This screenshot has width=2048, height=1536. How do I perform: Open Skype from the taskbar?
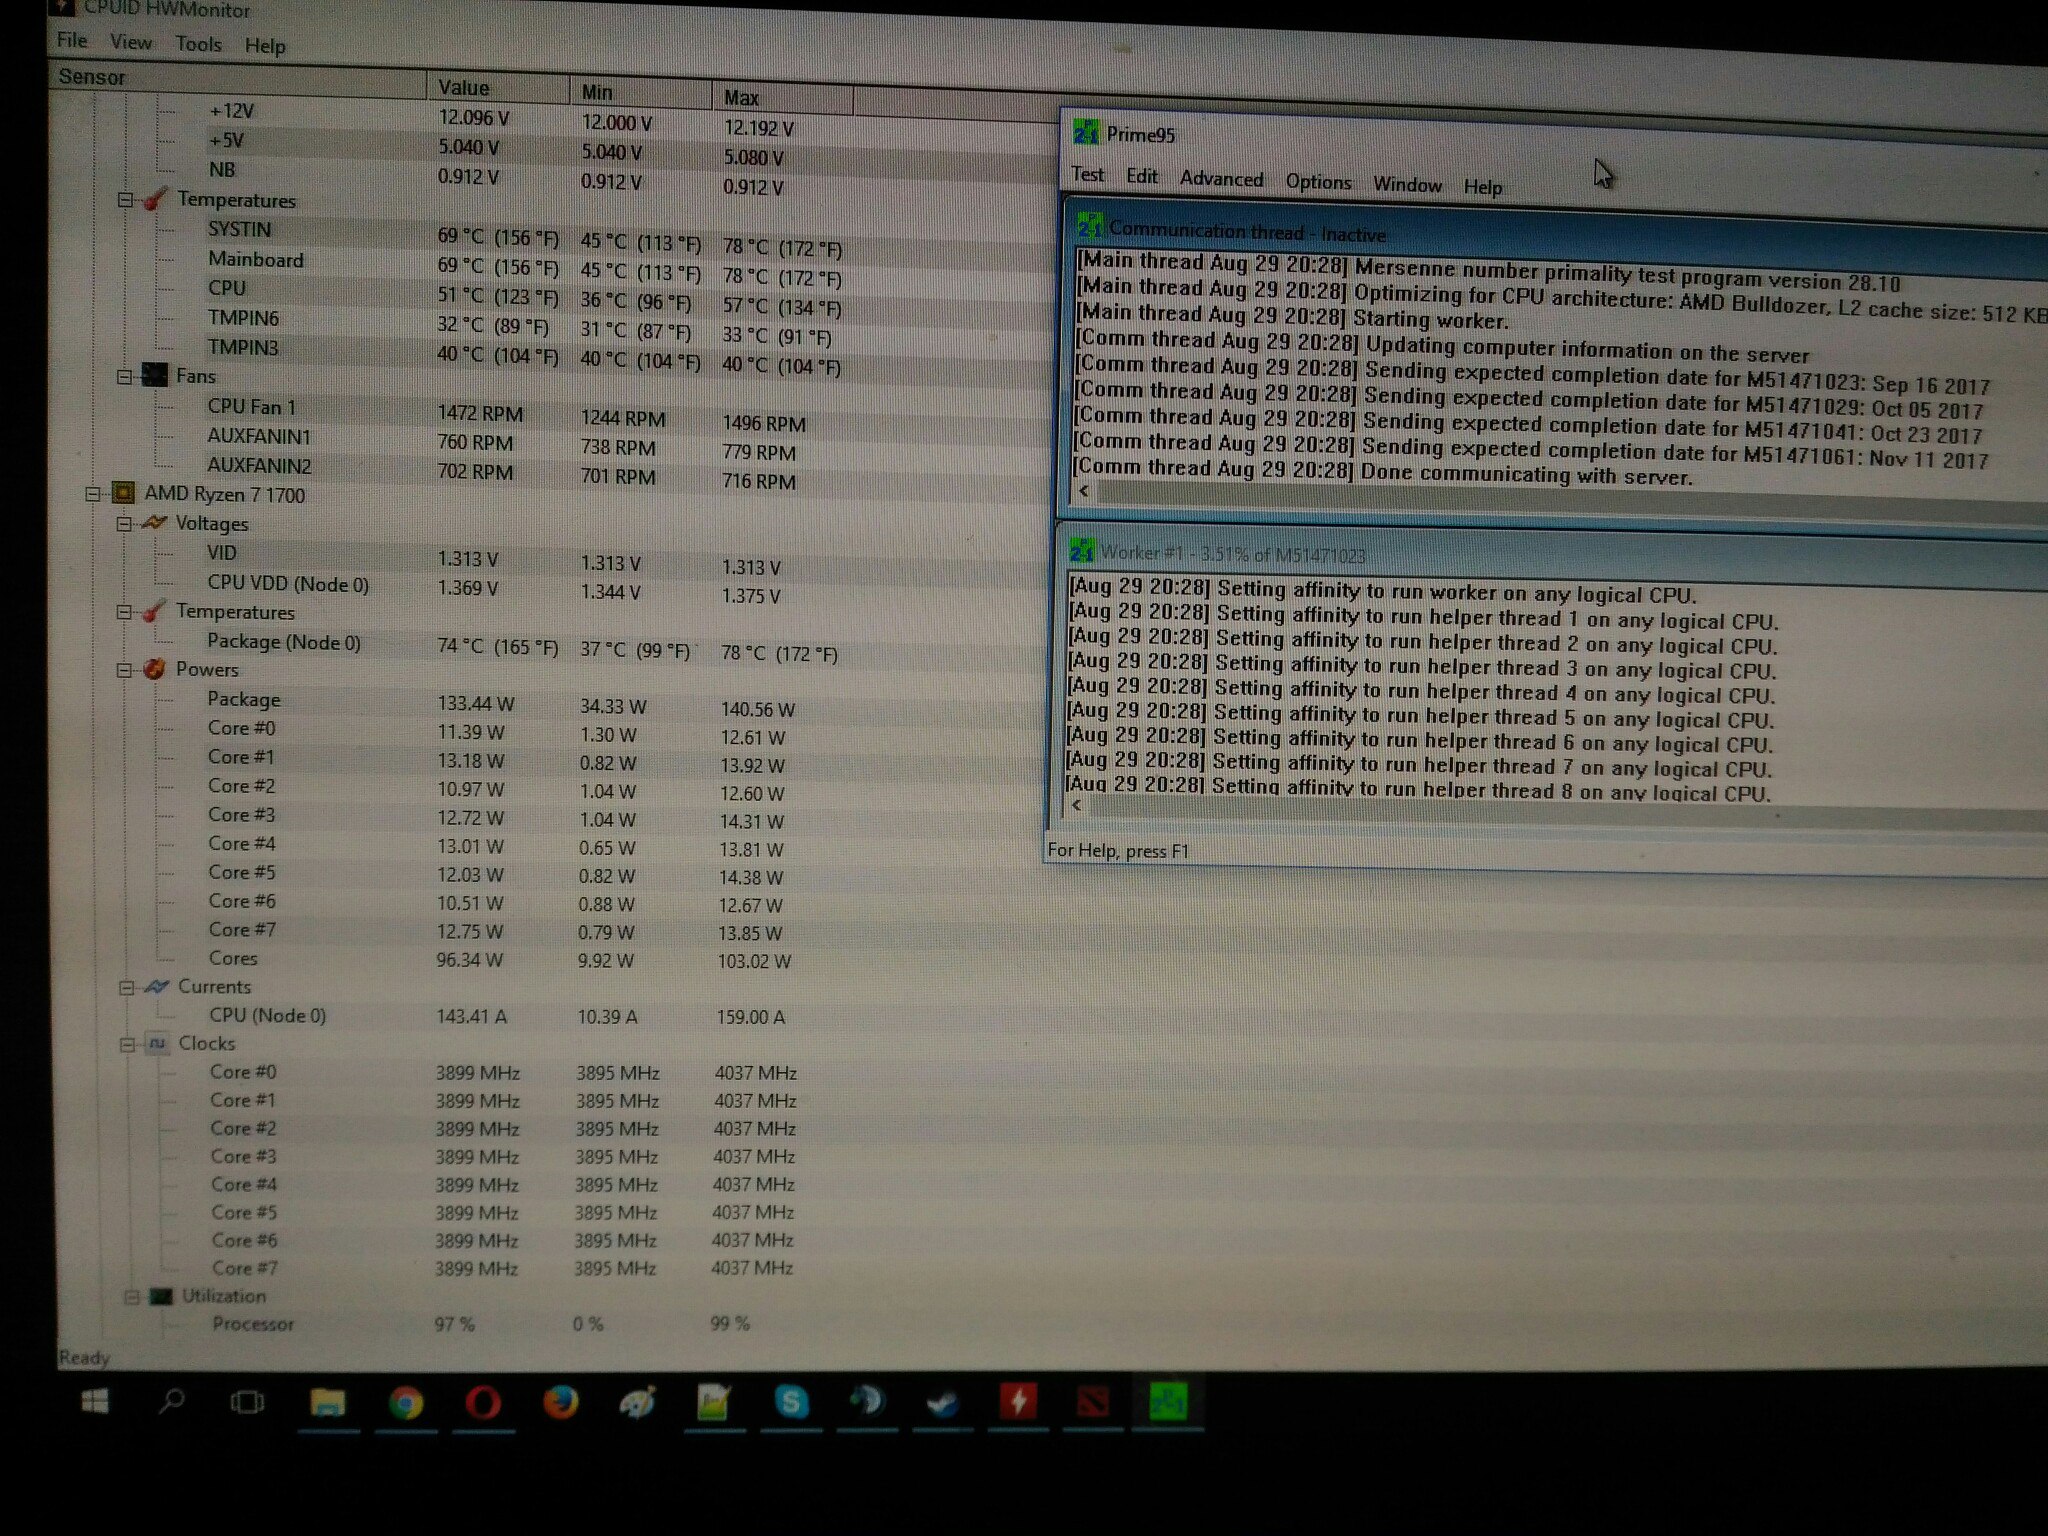790,1402
